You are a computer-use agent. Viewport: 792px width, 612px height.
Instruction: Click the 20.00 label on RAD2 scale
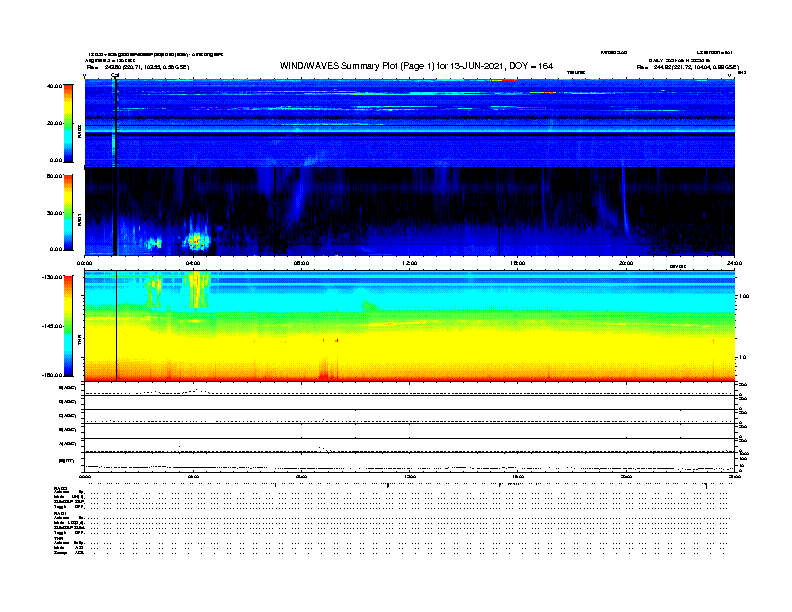[x=54, y=123]
